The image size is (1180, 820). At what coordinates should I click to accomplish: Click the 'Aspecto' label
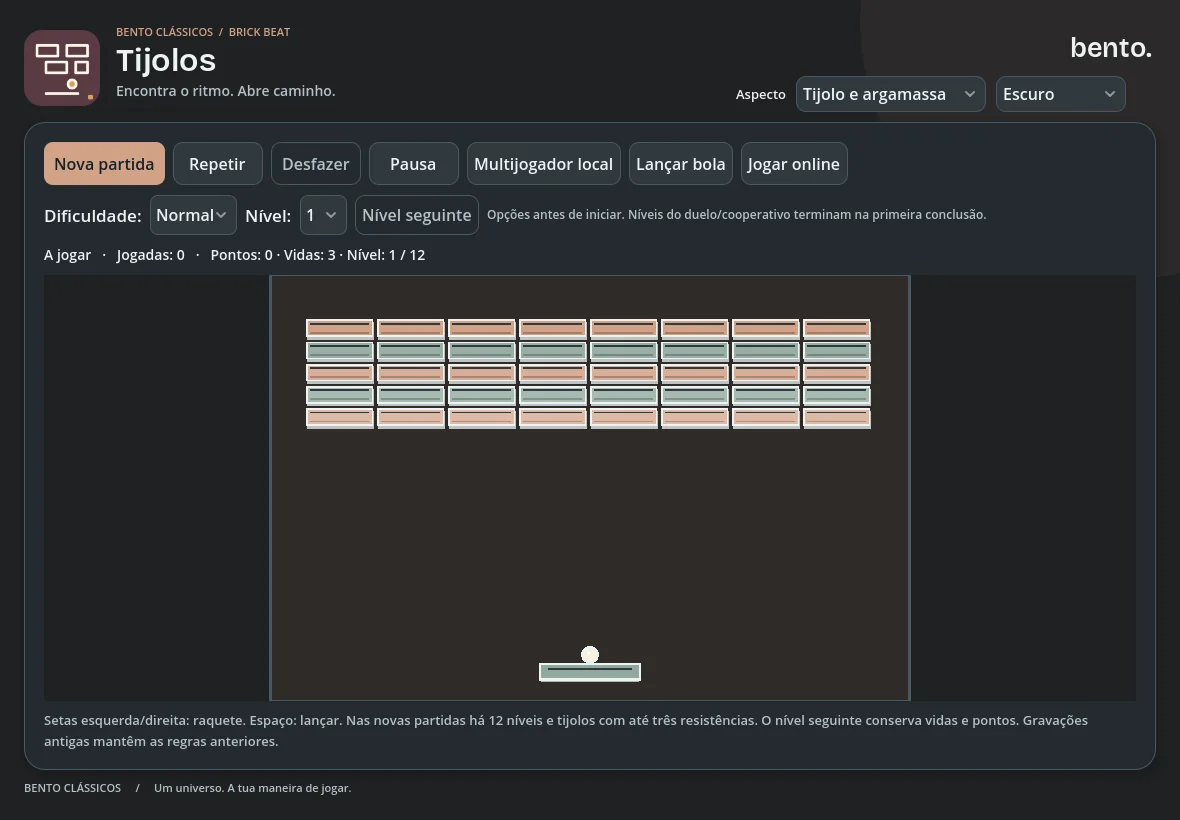[x=760, y=95]
